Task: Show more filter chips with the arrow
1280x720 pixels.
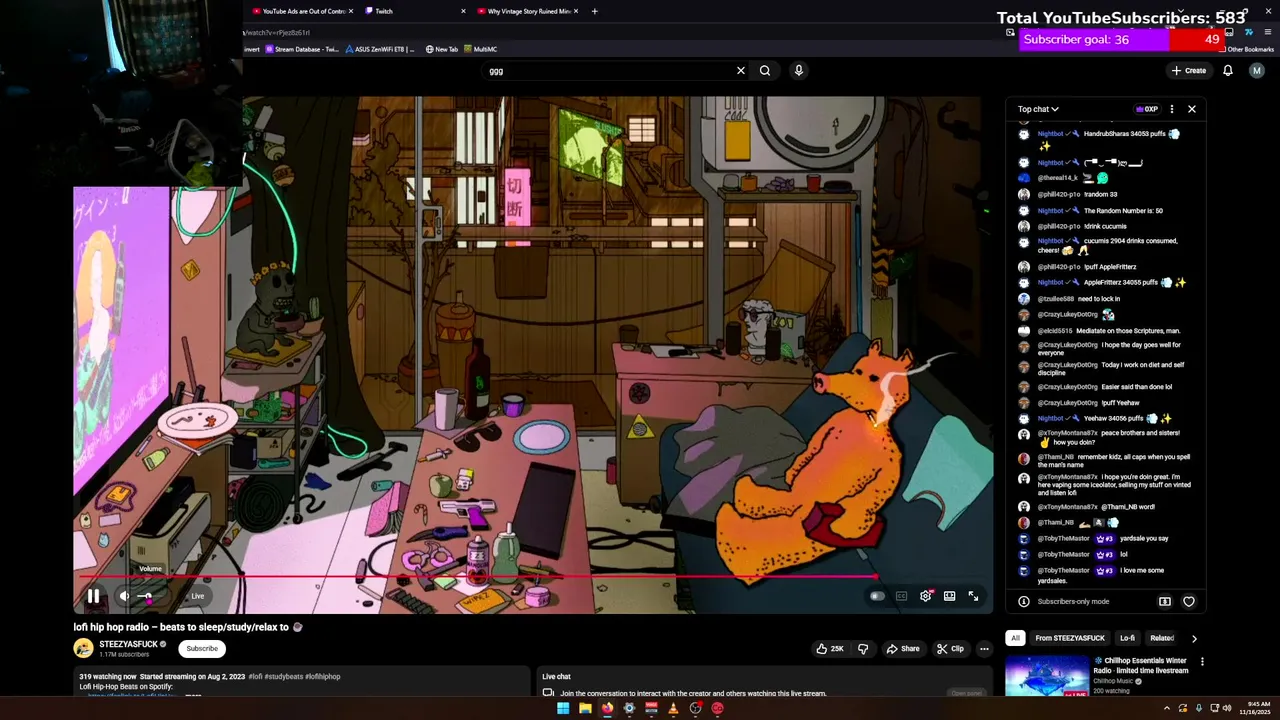Action: [x=1194, y=638]
